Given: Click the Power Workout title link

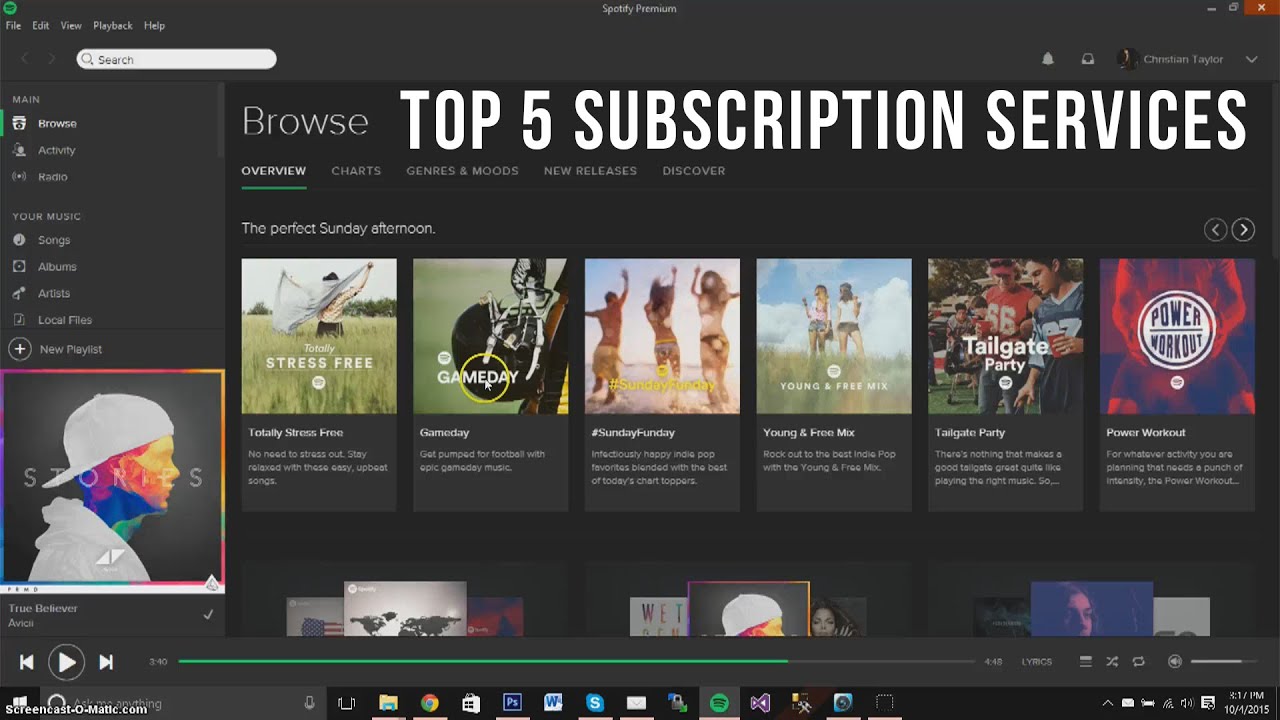Looking at the screenshot, I should click(x=1146, y=433).
